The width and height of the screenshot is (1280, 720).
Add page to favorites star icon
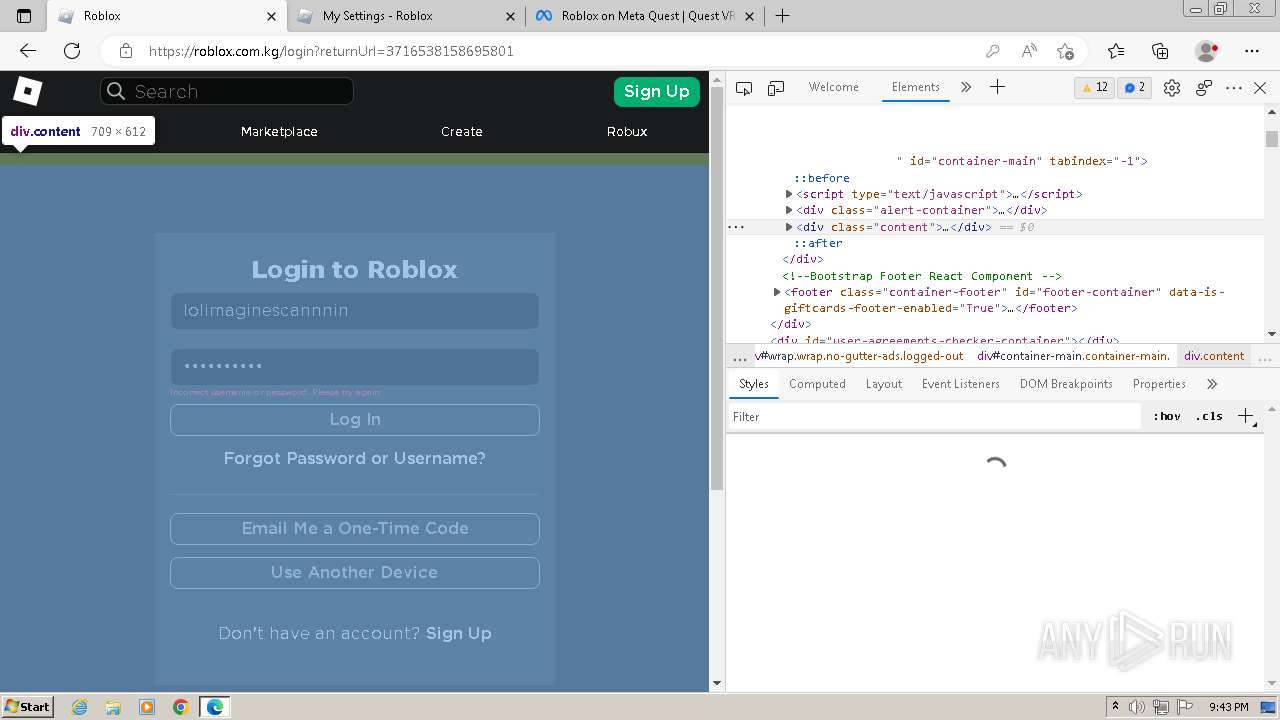coord(1065,51)
